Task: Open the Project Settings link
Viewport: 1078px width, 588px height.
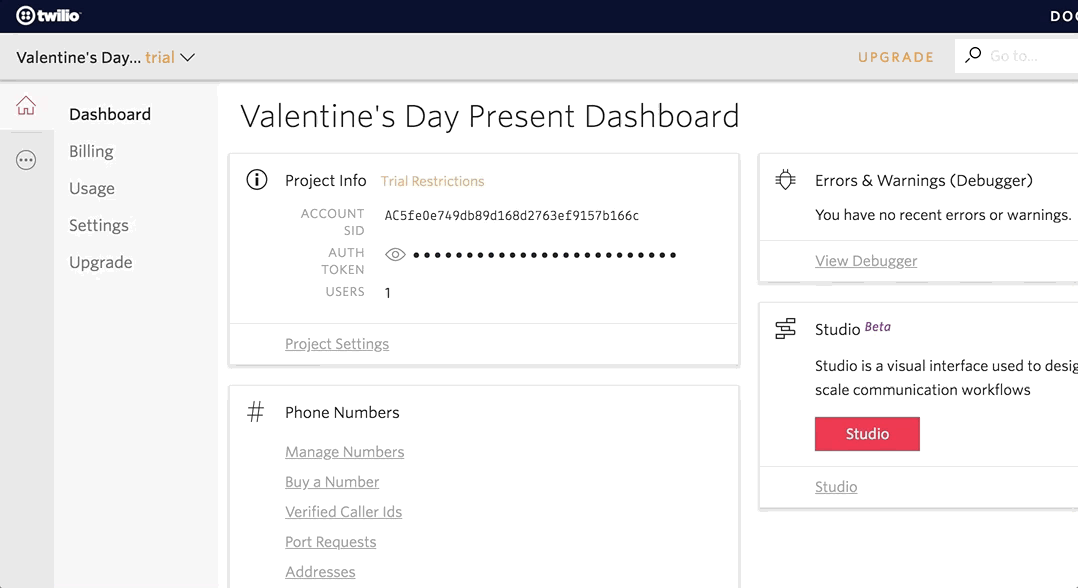Action: point(337,344)
